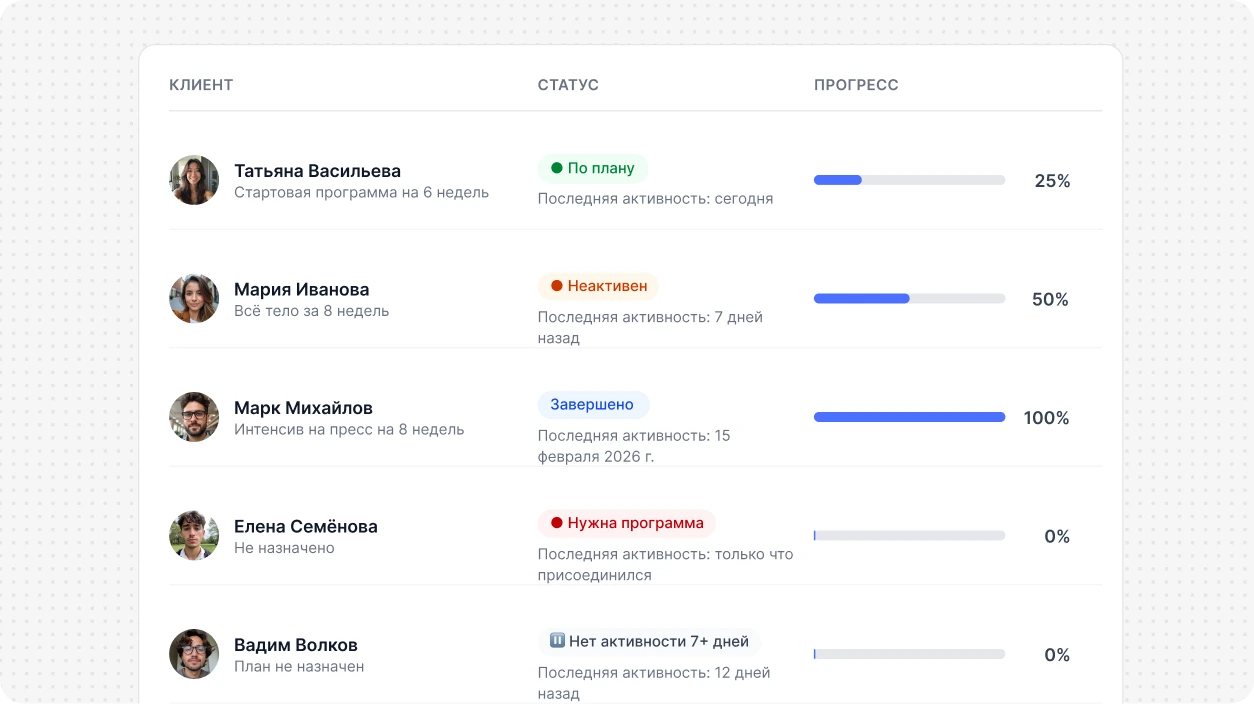Open client name Вадим Волков
The image size is (1254, 704).
[x=296, y=645]
